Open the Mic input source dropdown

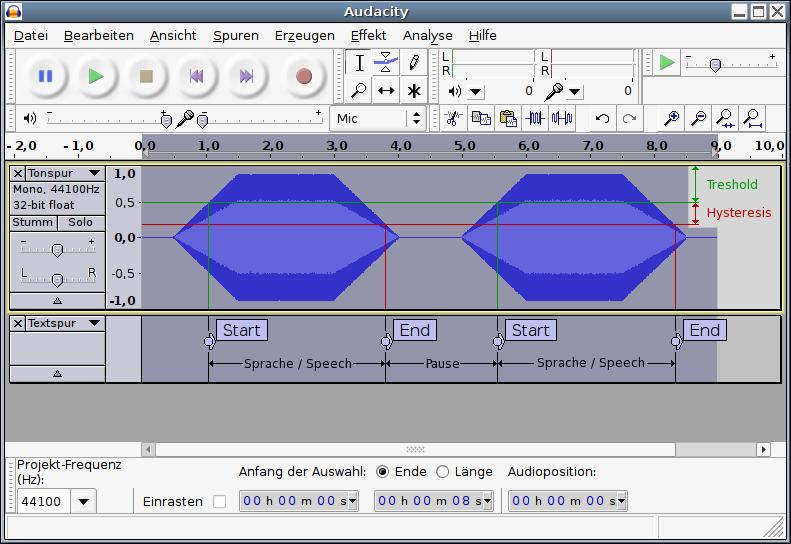click(x=378, y=119)
